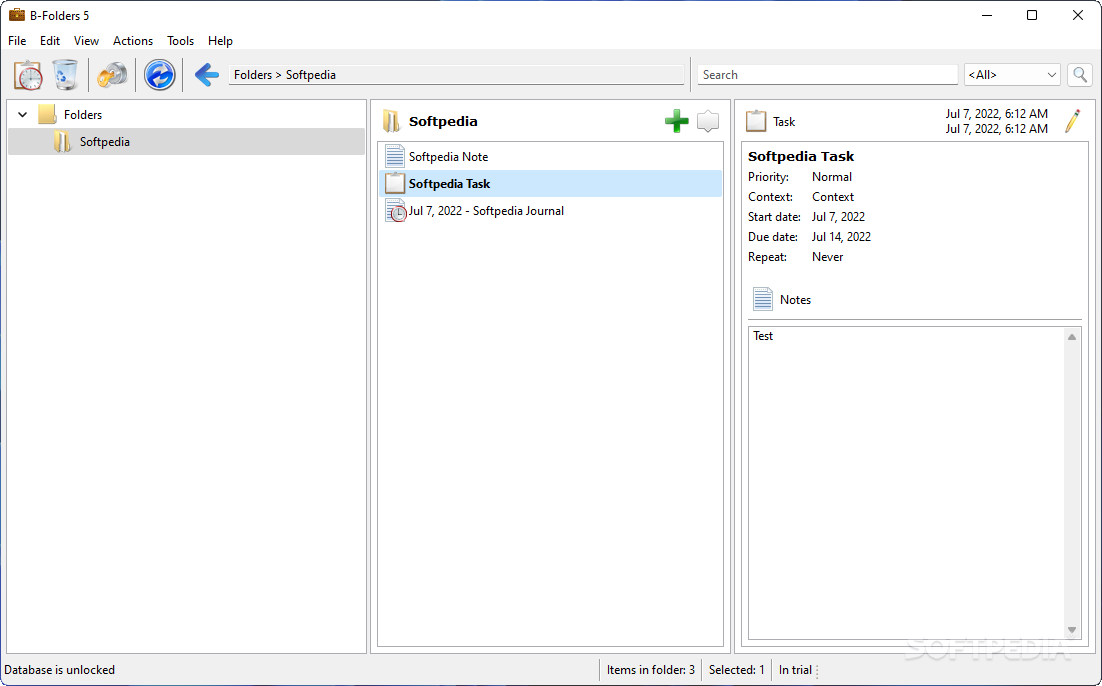This screenshot has height=686, width=1102.
Task: Click the Softpedia Task title in details
Action: [x=801, y=156]
